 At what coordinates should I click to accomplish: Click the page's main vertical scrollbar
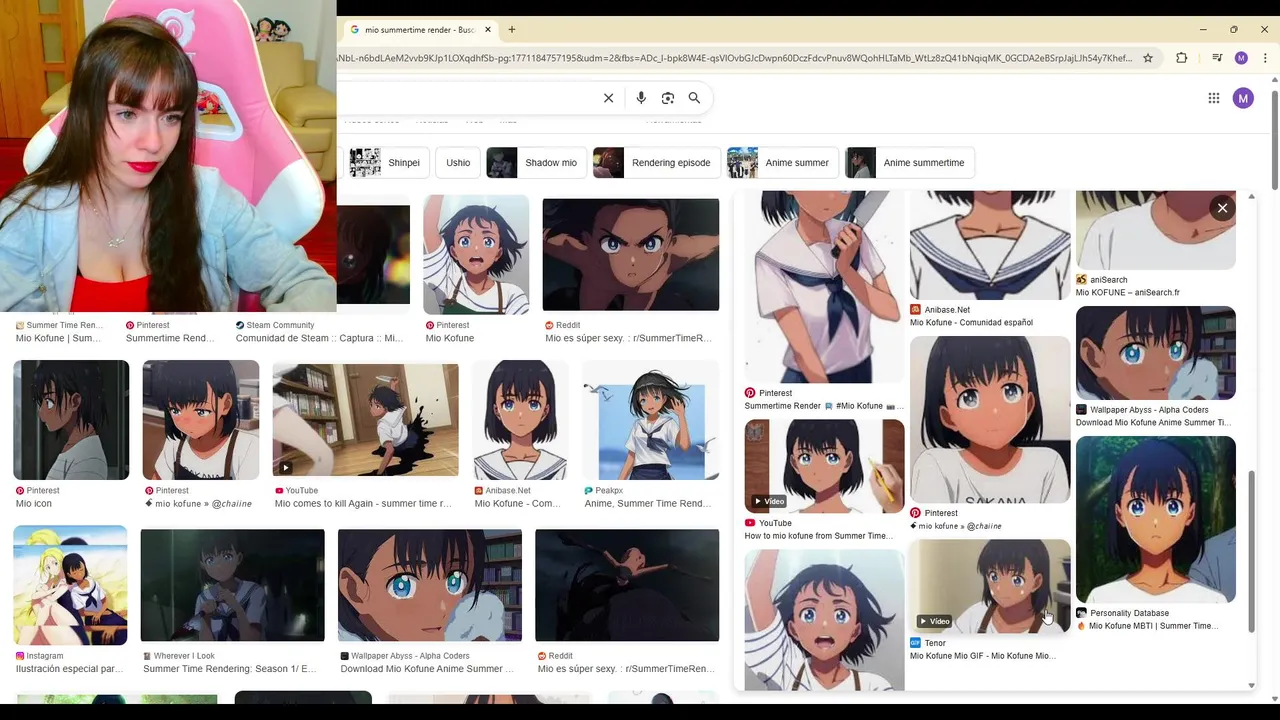(x=1274, y=140)
